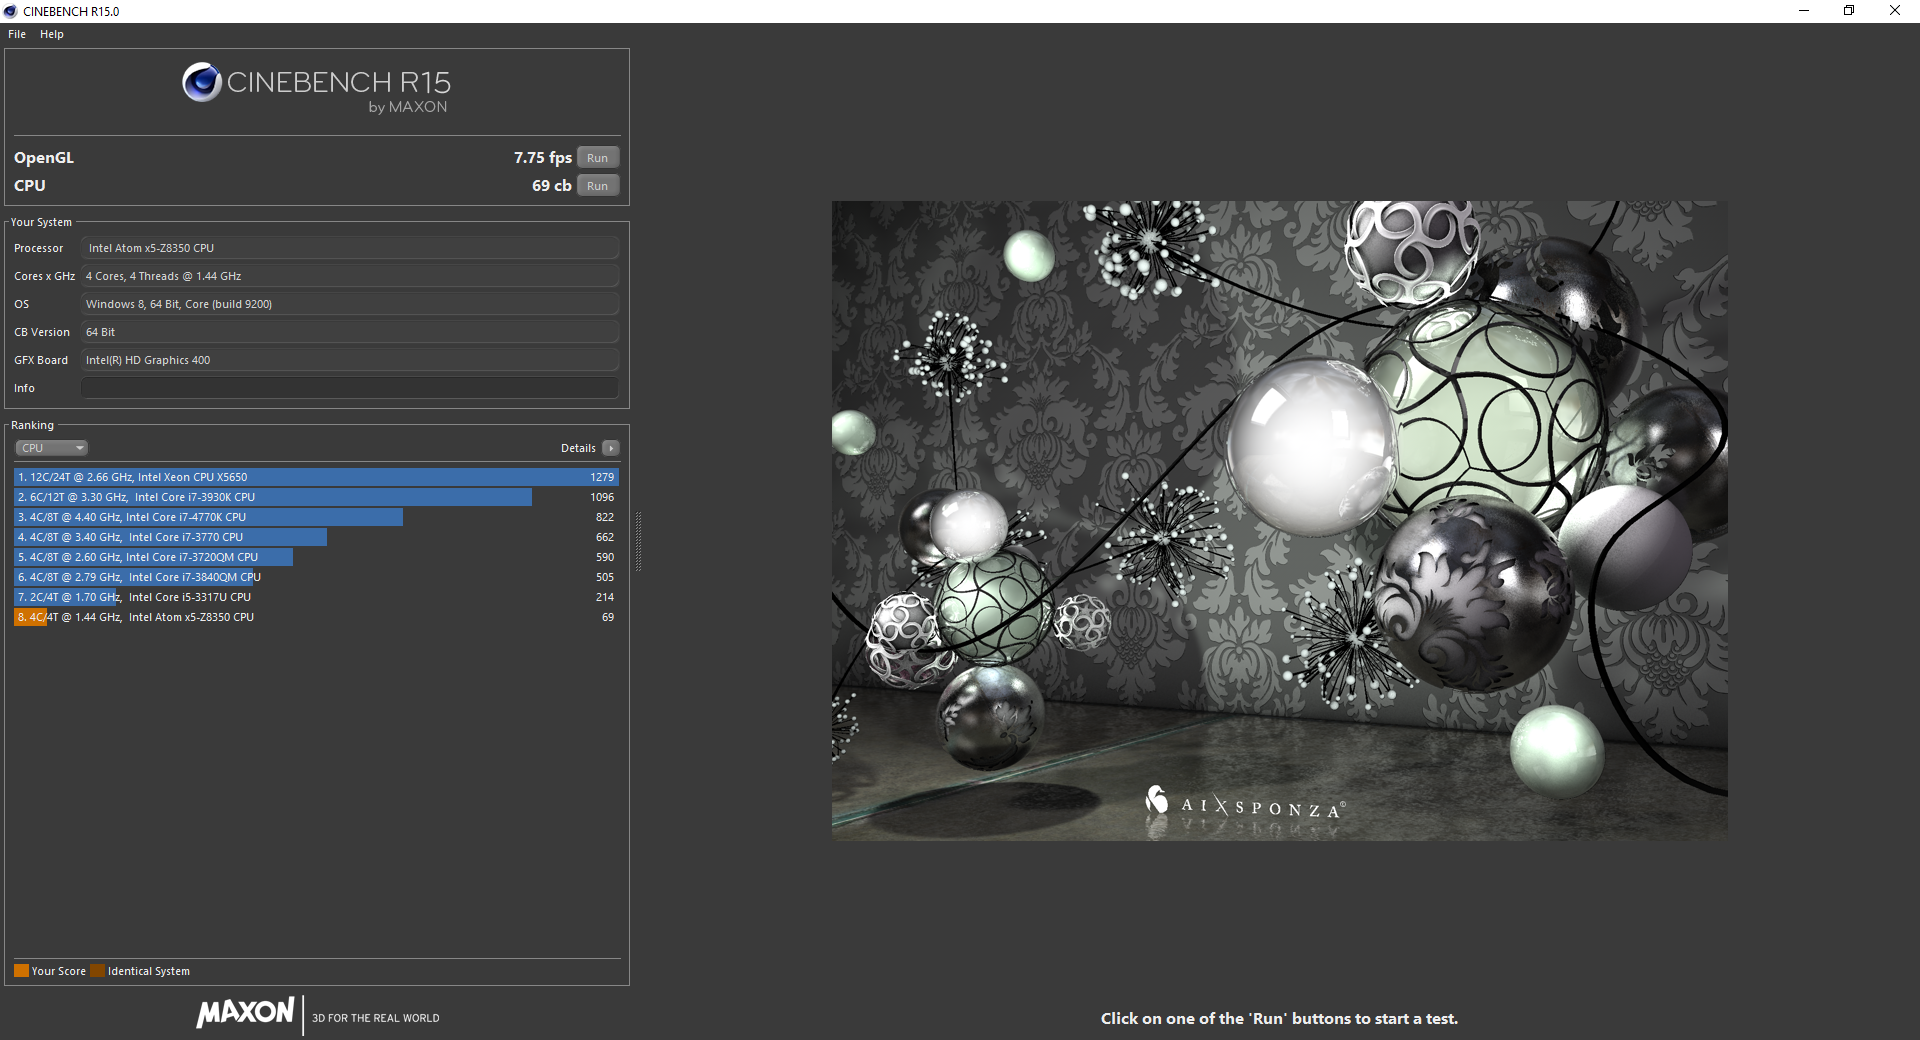1920x1040 pixels.
Task: Select ranking row Intel Core i7-3770
Action: click(316, 537)
